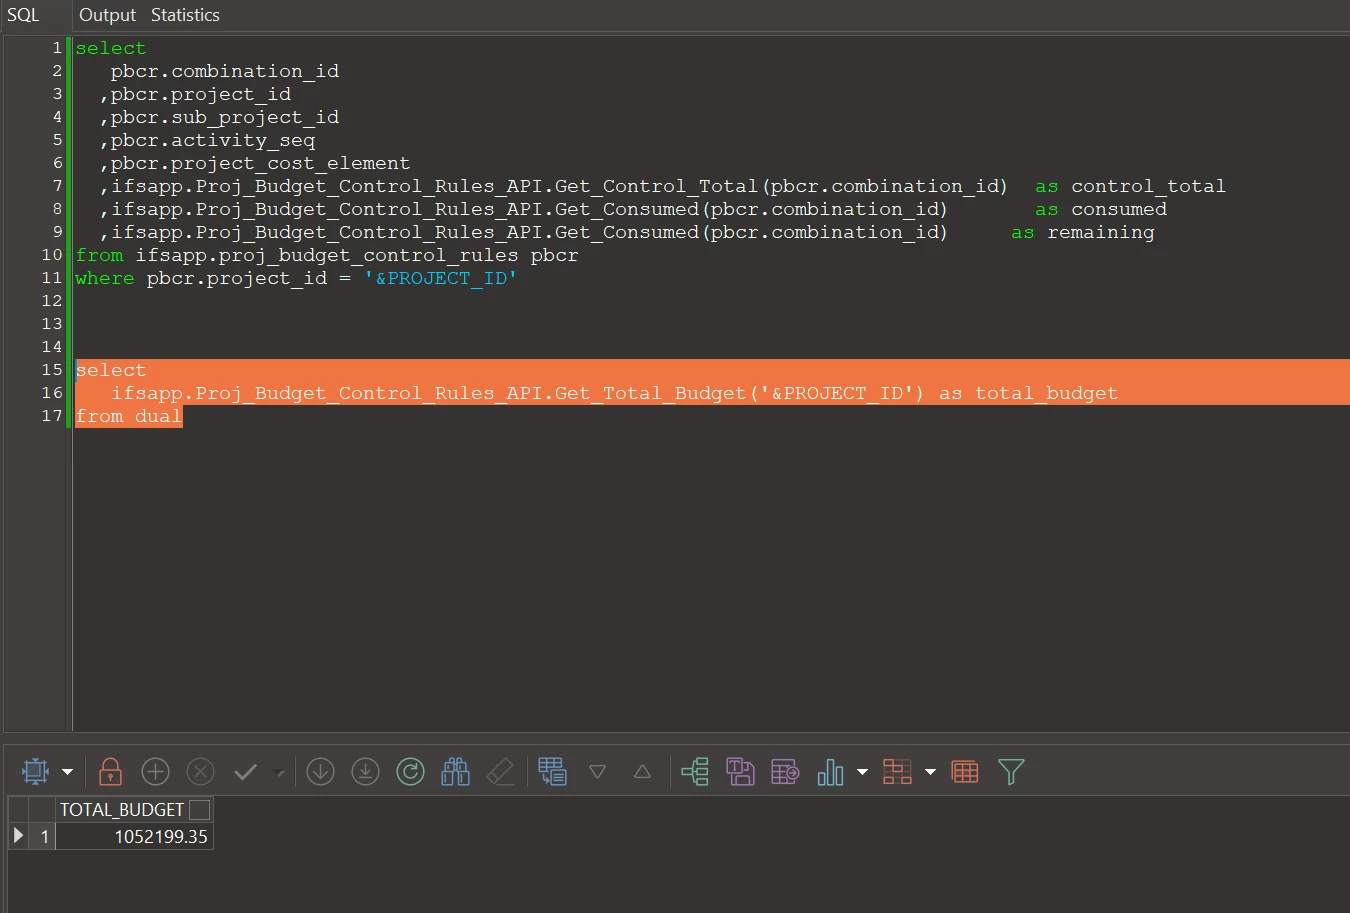1350x913 pixels.
Task: Click ',pbcr.activity_seq' on line 5
Action: [x=208, y=140]
